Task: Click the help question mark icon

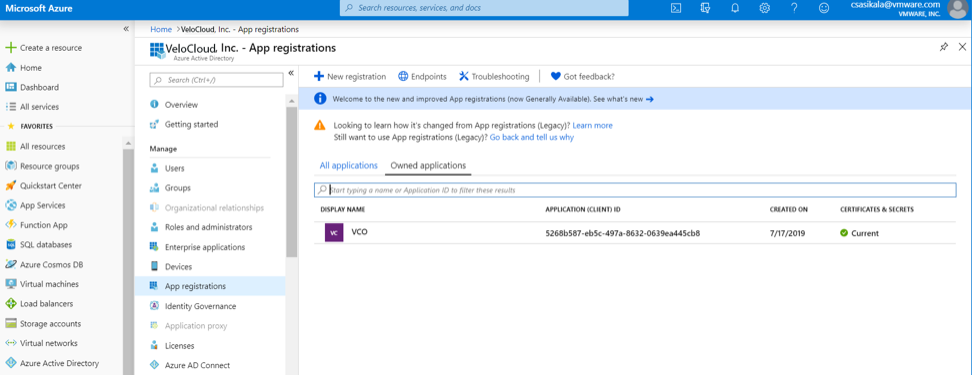Action: (794, 8)
